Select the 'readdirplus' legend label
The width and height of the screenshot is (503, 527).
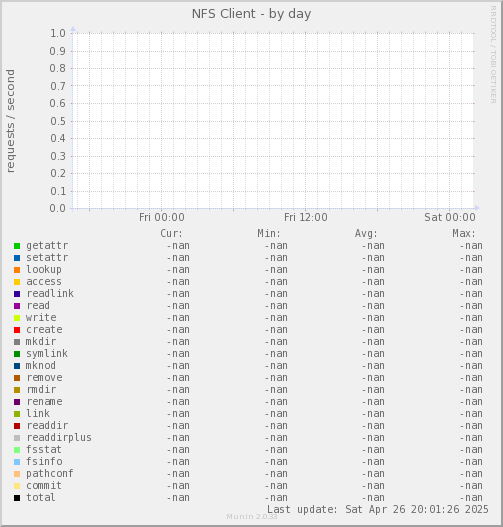coord(59,438)
